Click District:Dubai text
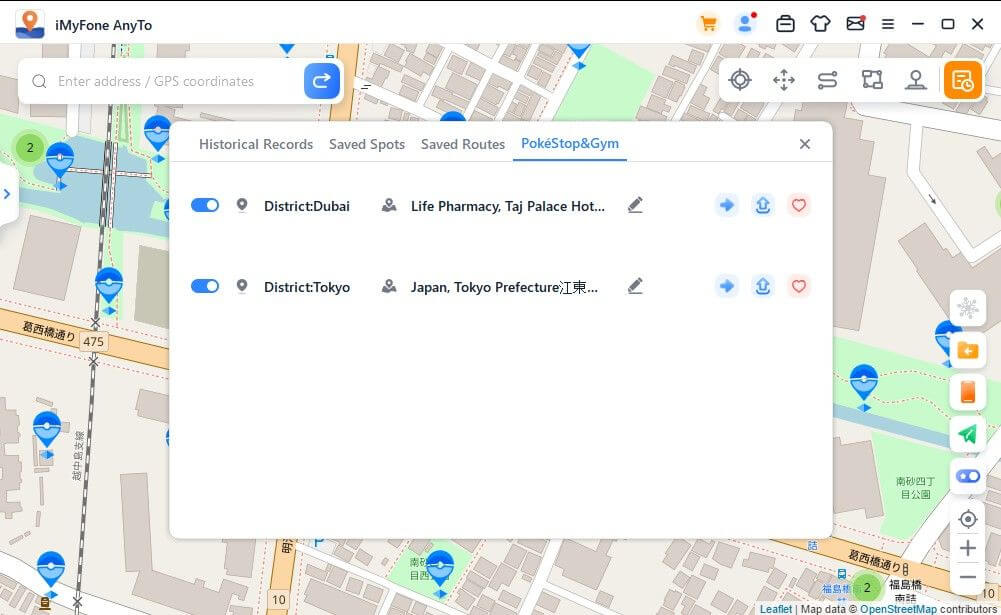Screen dimensions: 1001x615 click(x=307, y=206)
